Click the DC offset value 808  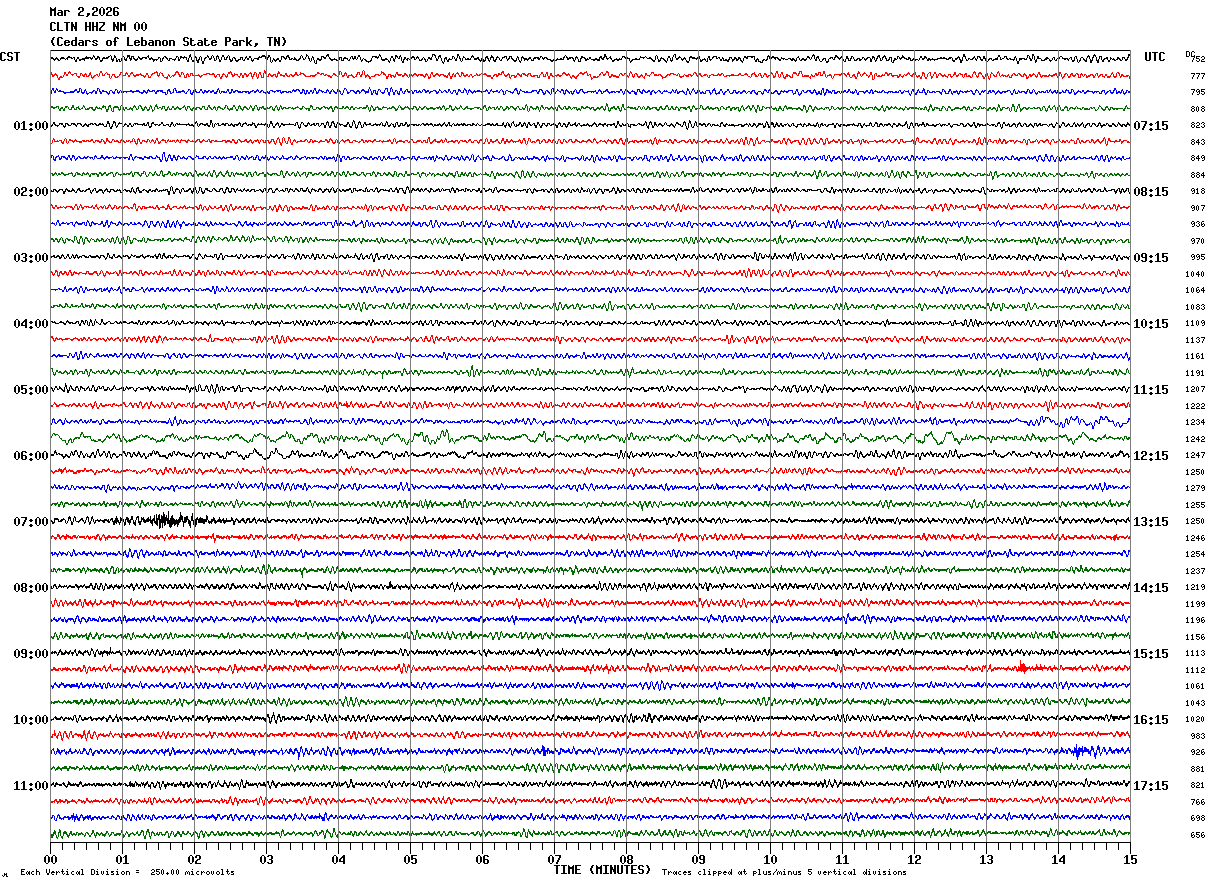click(1198, 109)
